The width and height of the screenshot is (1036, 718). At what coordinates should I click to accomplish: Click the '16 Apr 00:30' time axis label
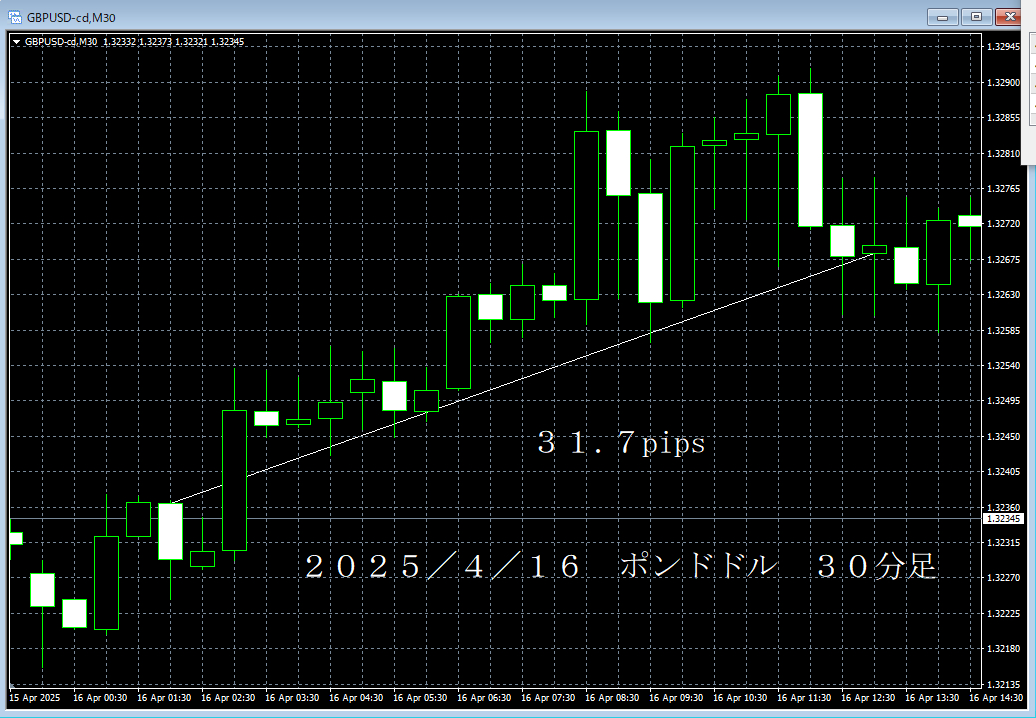(x=100, y=698)
